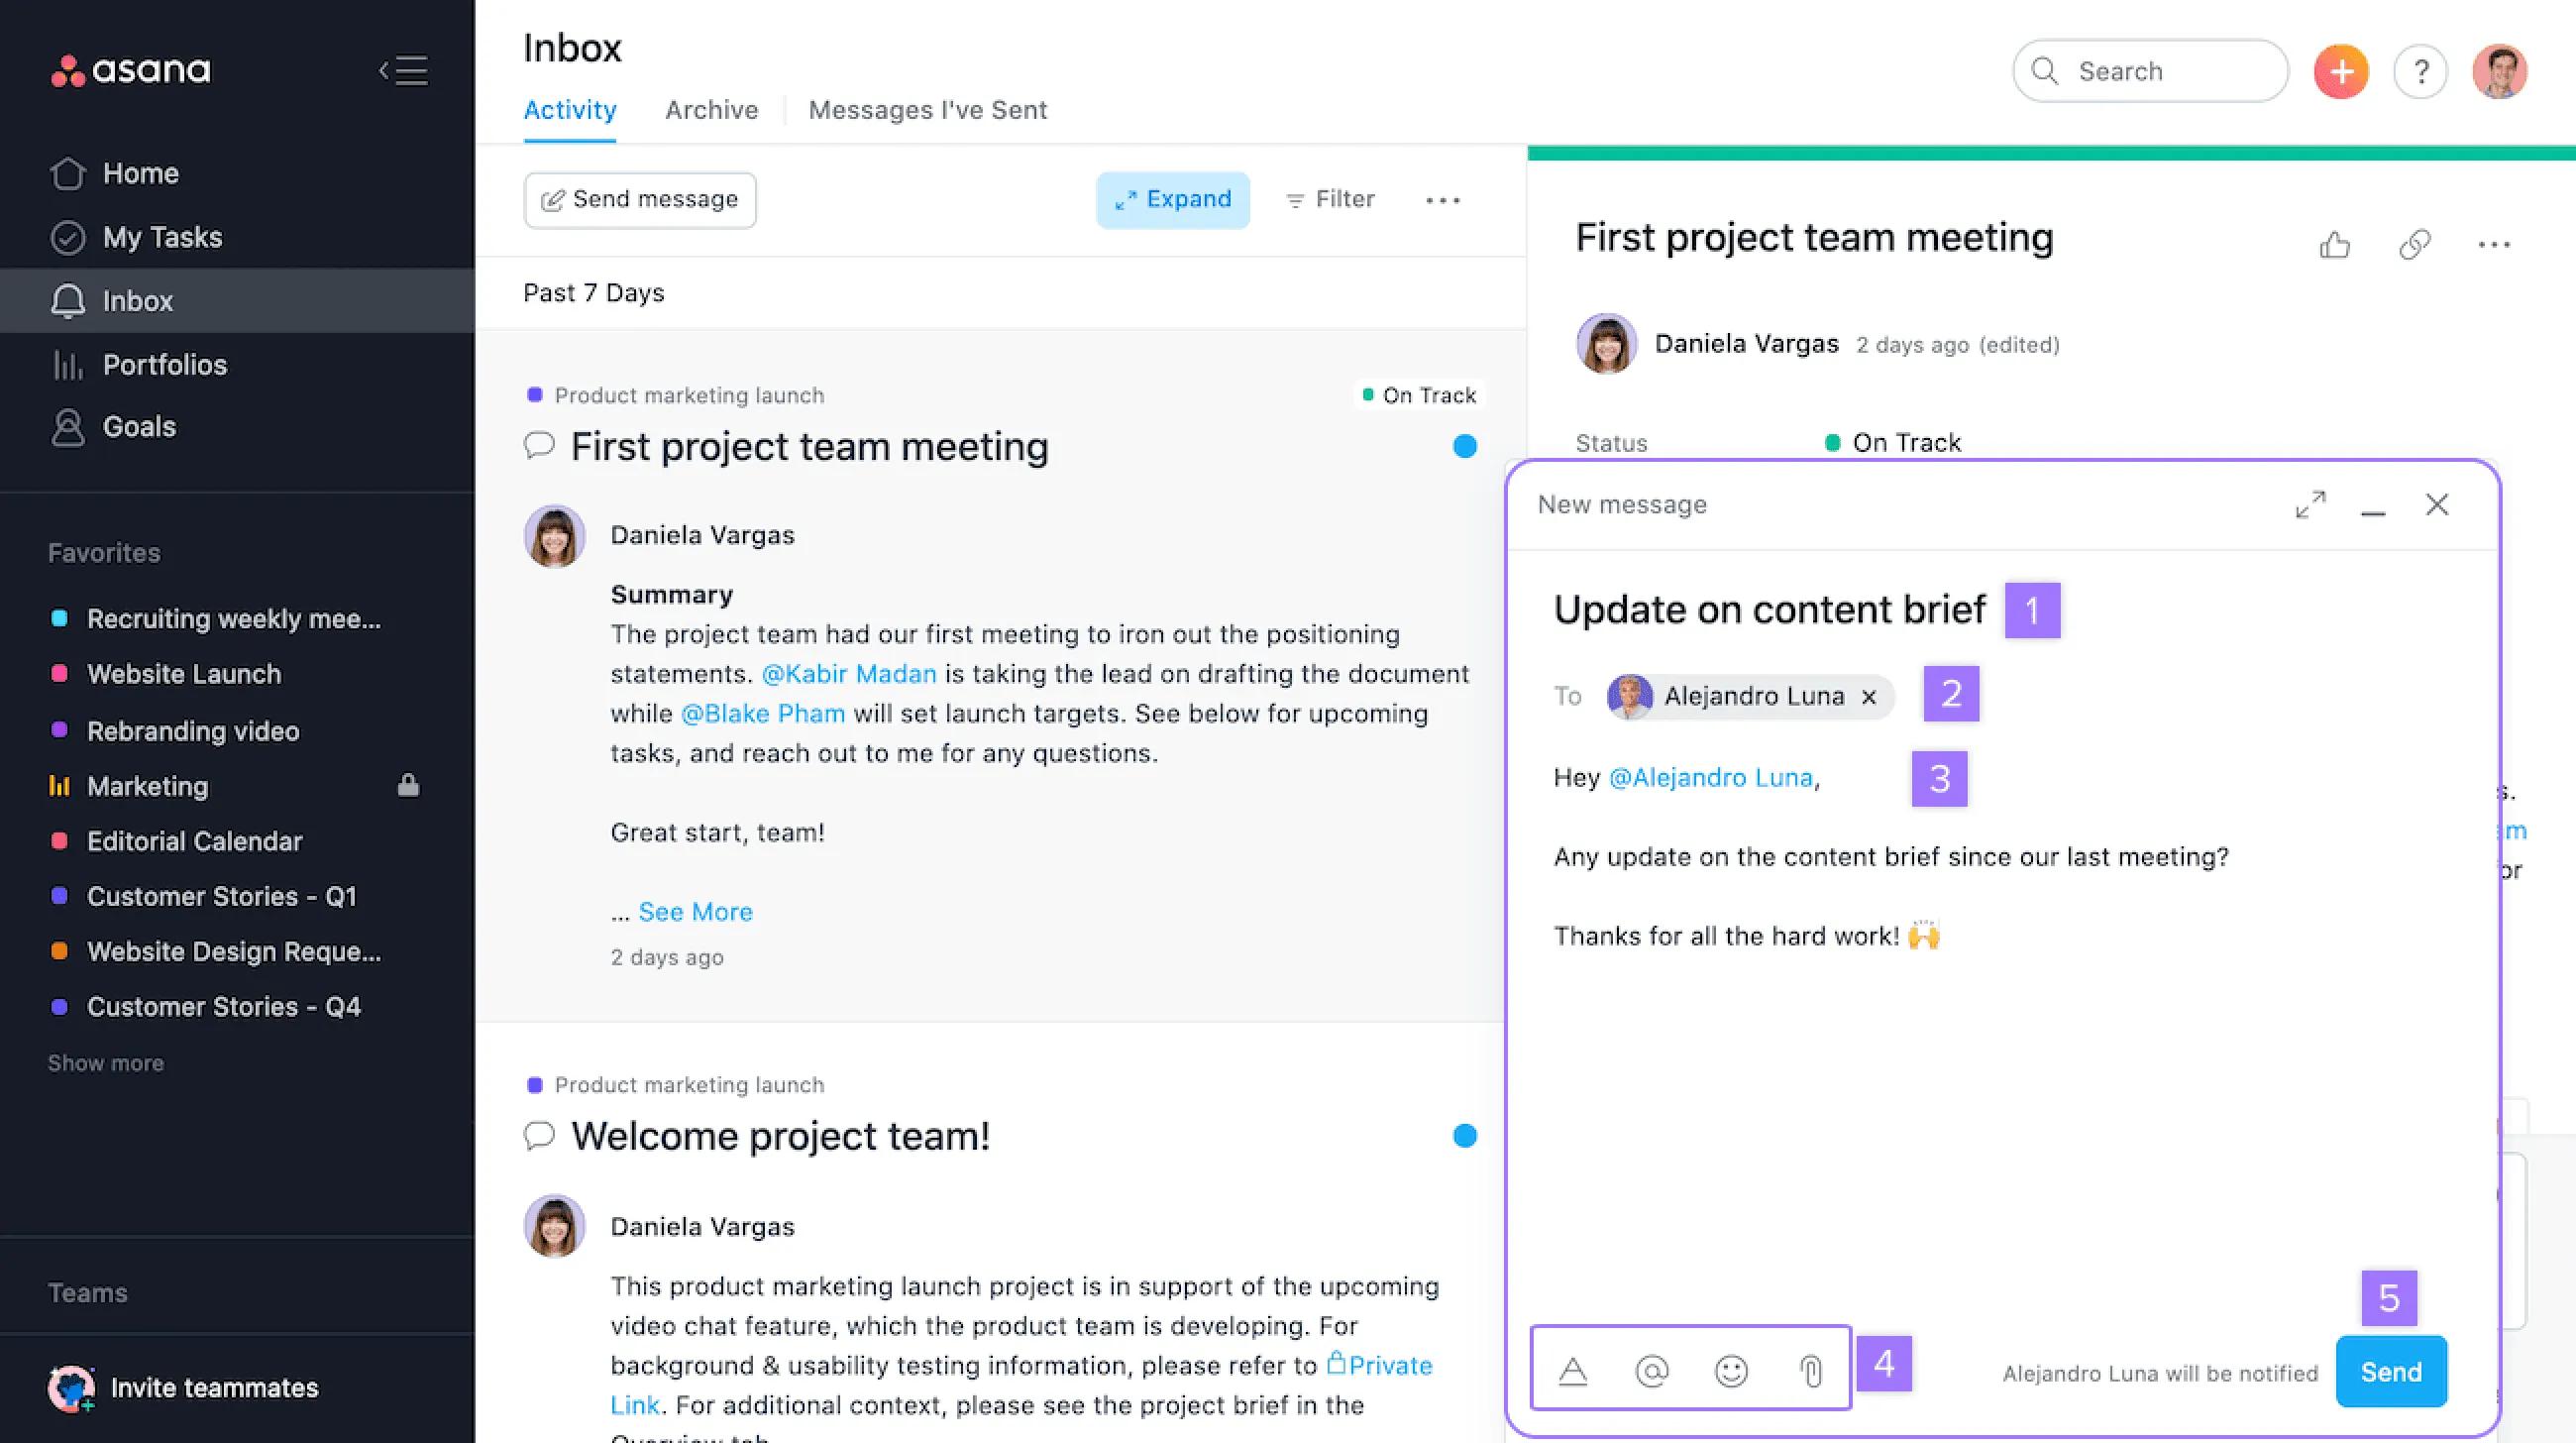The height and width of the screenshot is (1443, 2576).
Task: Click the @ mention icon in composer
Action: 1652,1371
